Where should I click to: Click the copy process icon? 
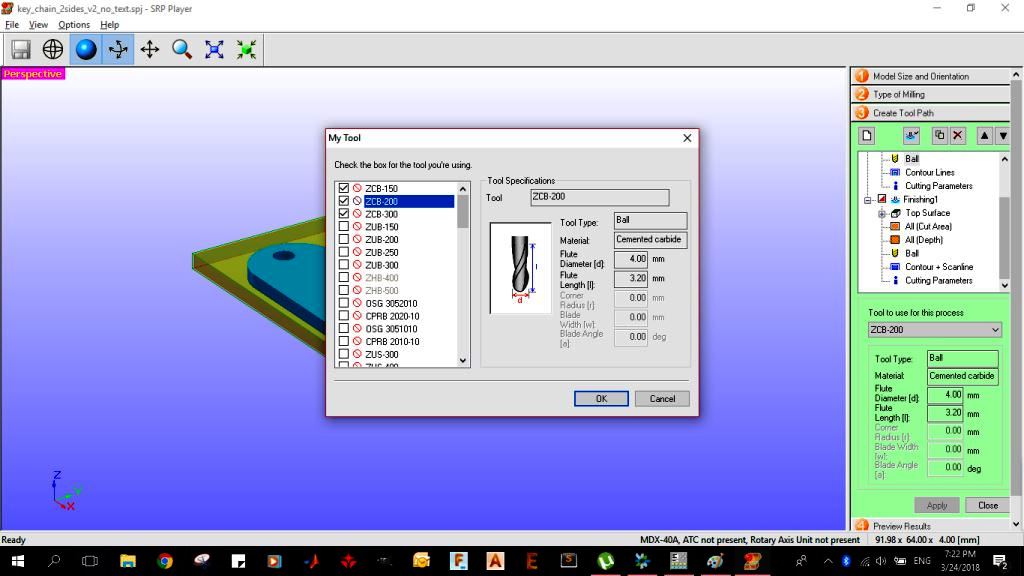pos(940,136)
